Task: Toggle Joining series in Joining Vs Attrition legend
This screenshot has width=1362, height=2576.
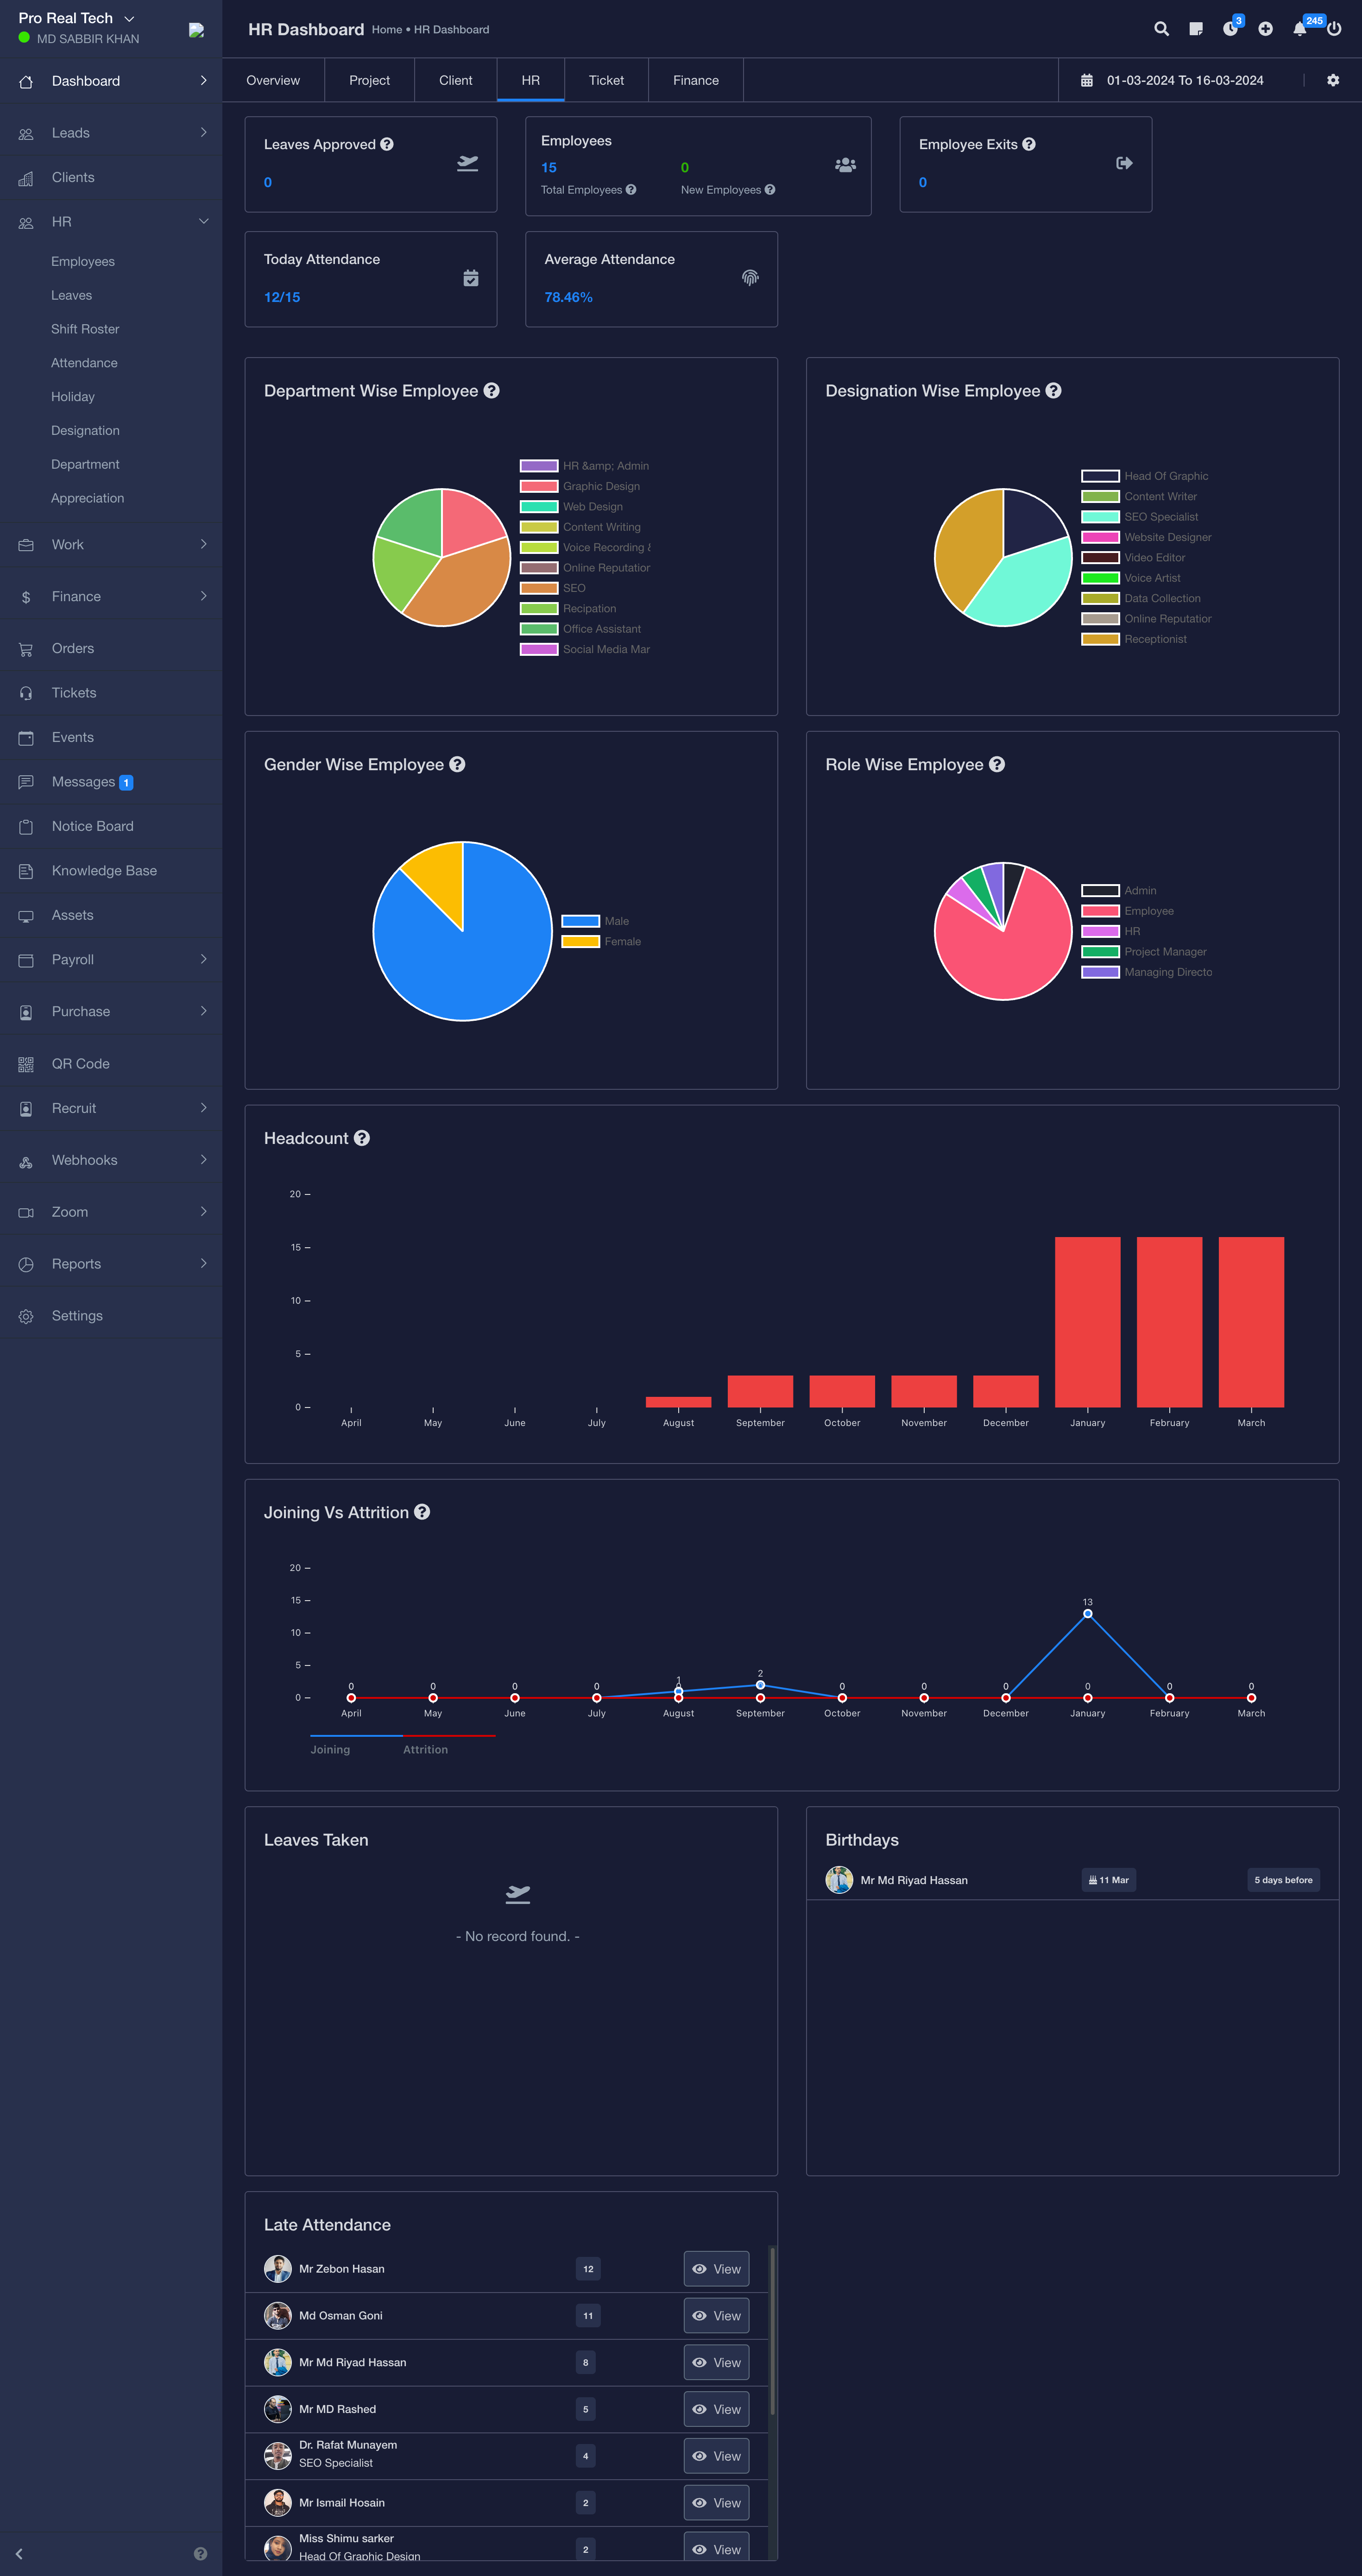Action: pos(331,1749)
